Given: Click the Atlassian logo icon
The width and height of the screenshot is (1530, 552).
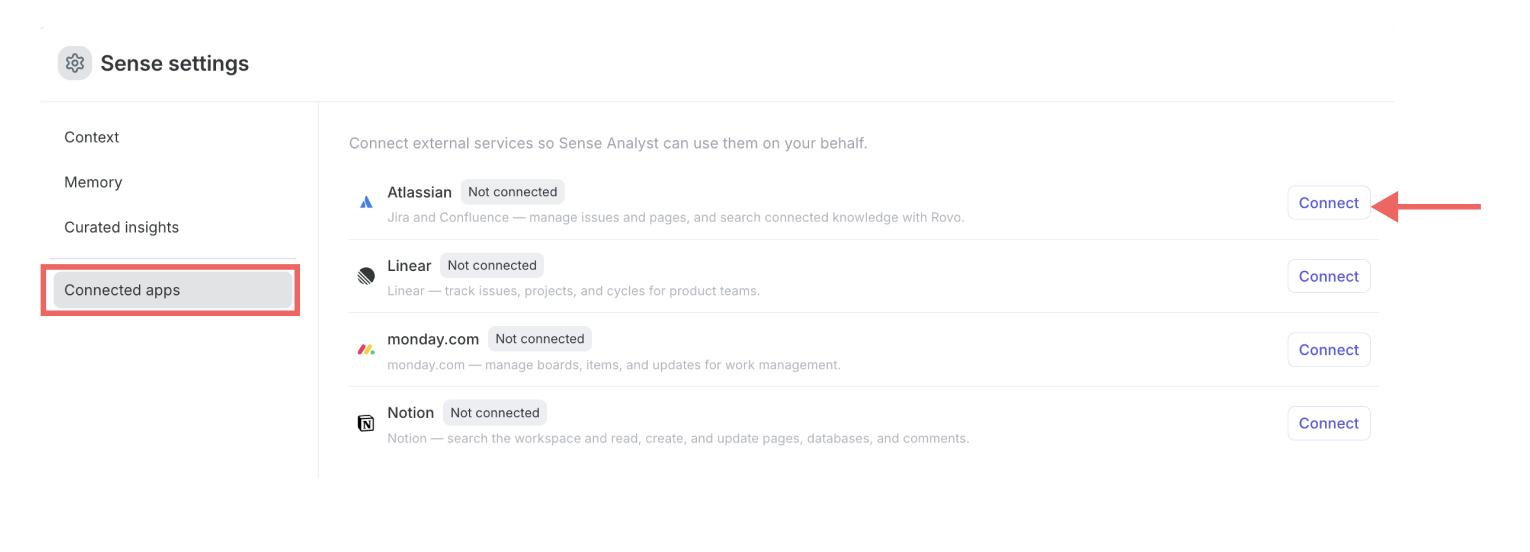Looking at the screenshot, I should pos(366,202).
